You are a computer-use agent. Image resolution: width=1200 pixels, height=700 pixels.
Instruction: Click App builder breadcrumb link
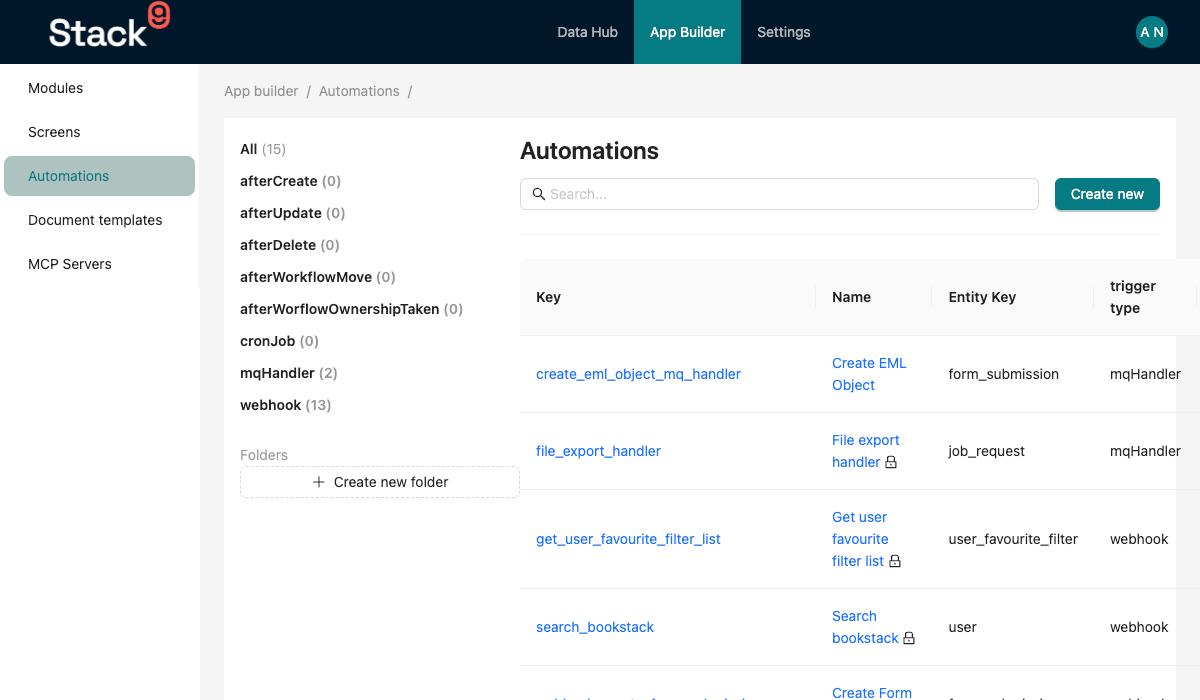261,91
